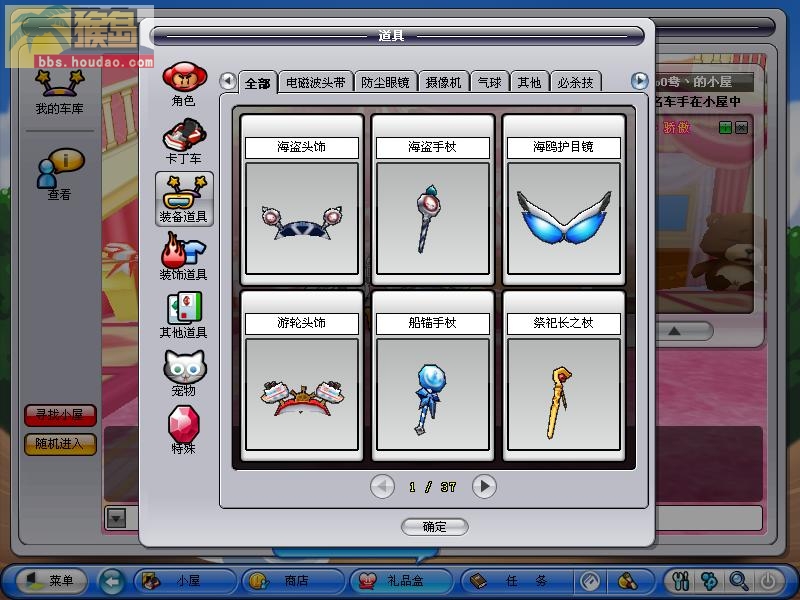Switch to the 电磁波头带 tab
The image size is (800, 600).
(316, 82)
